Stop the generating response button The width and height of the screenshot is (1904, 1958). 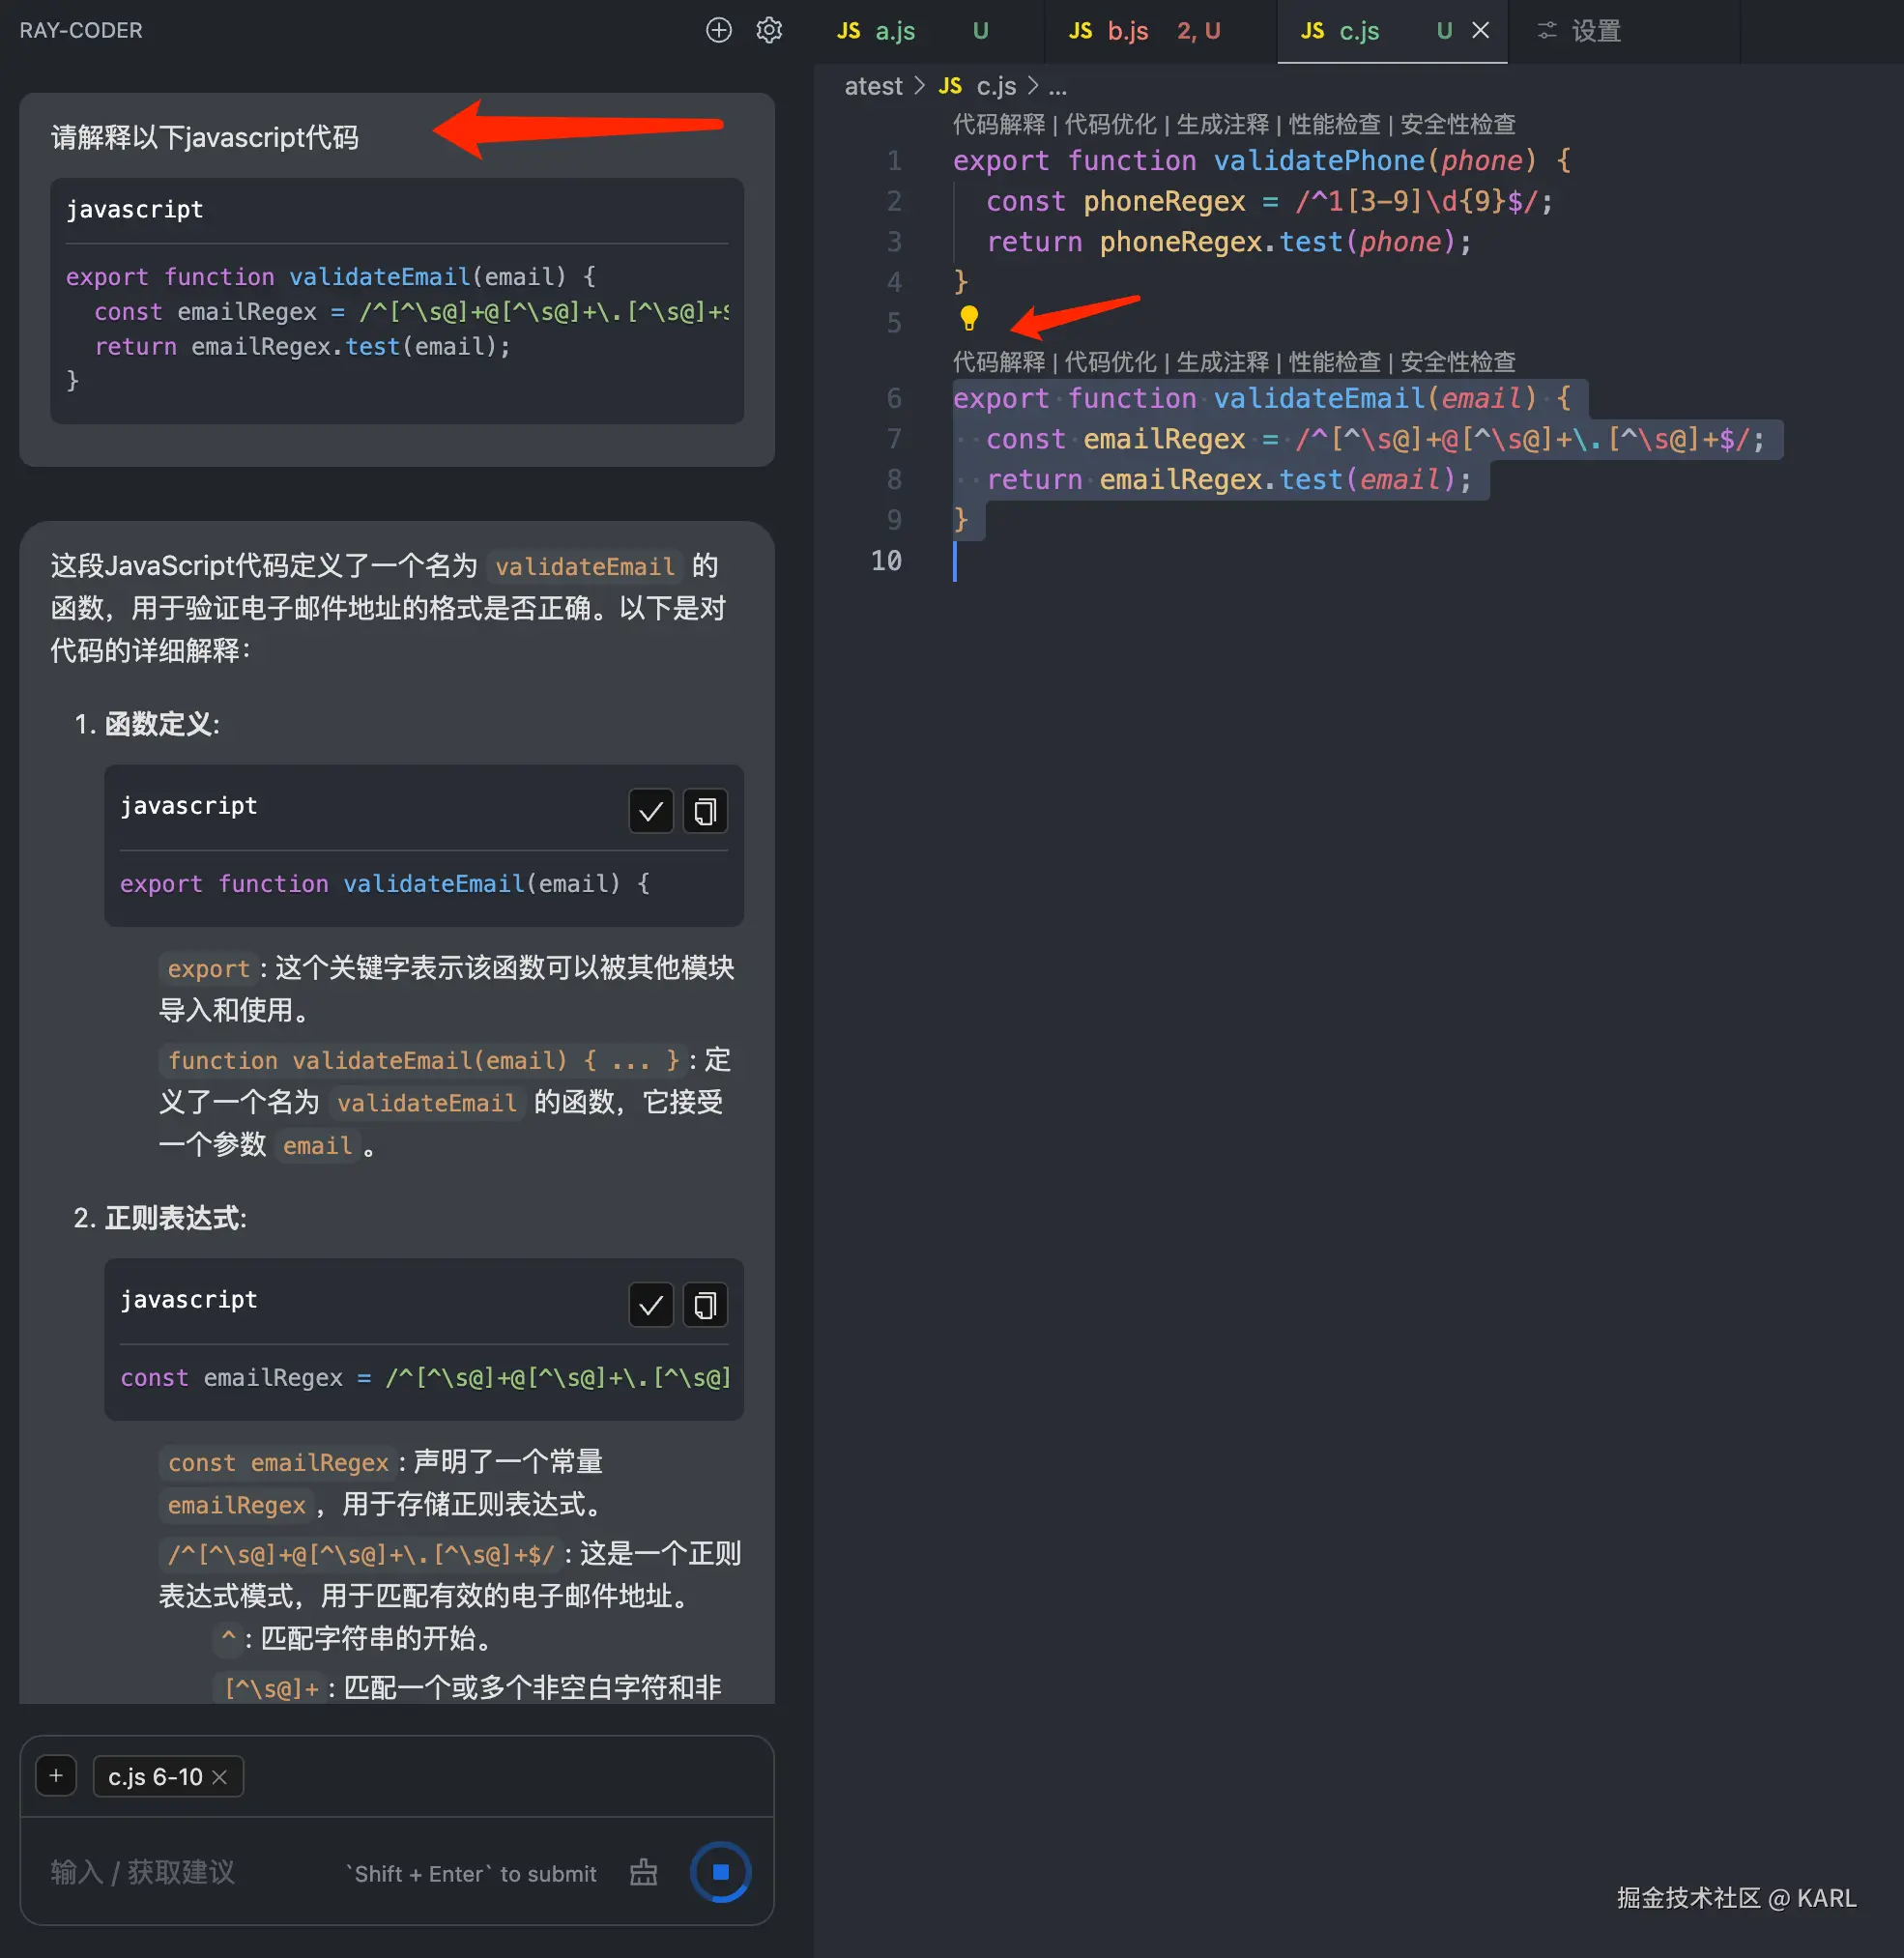(x=720, y=1871)
